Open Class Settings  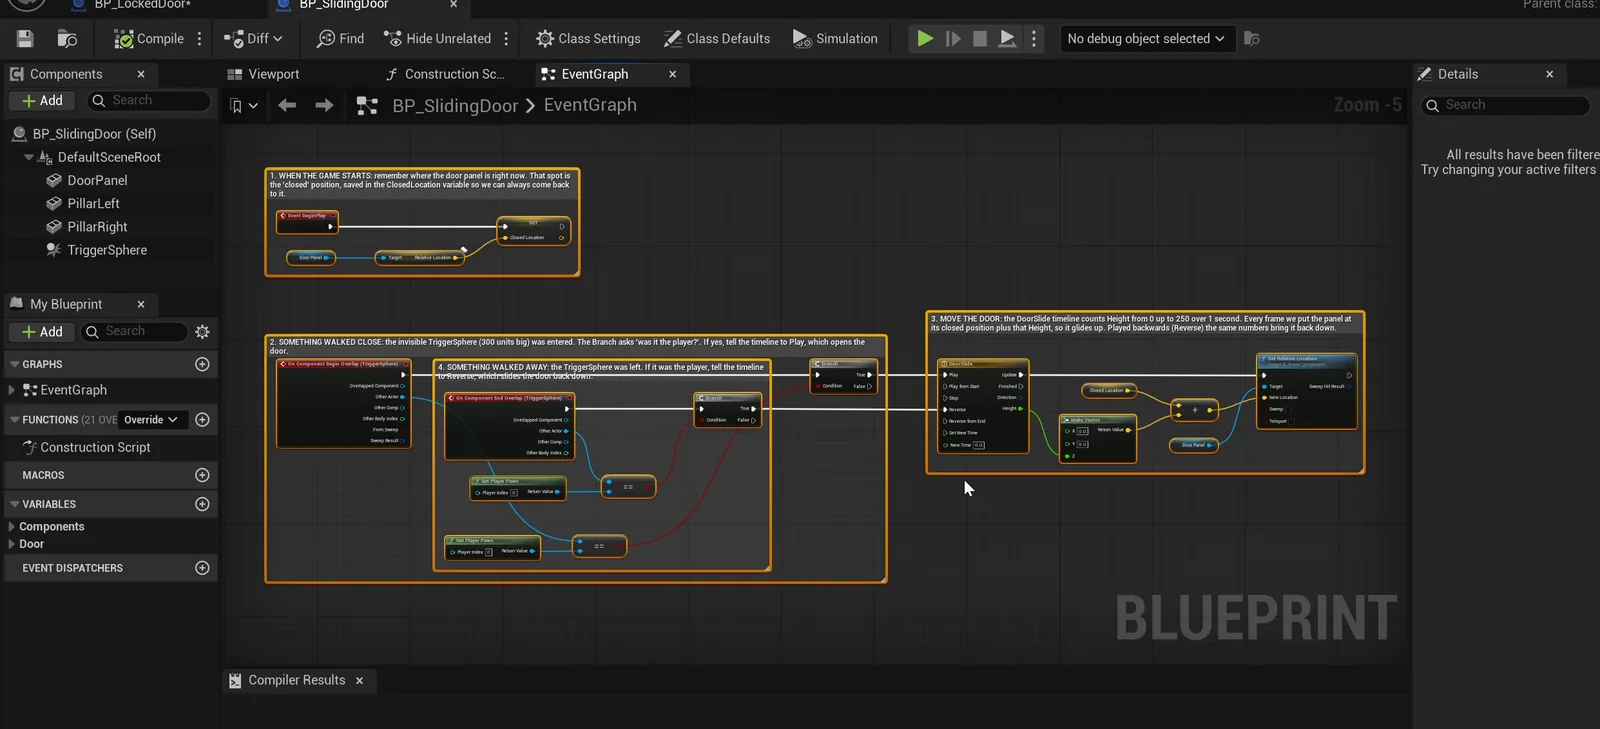[588, 39]
